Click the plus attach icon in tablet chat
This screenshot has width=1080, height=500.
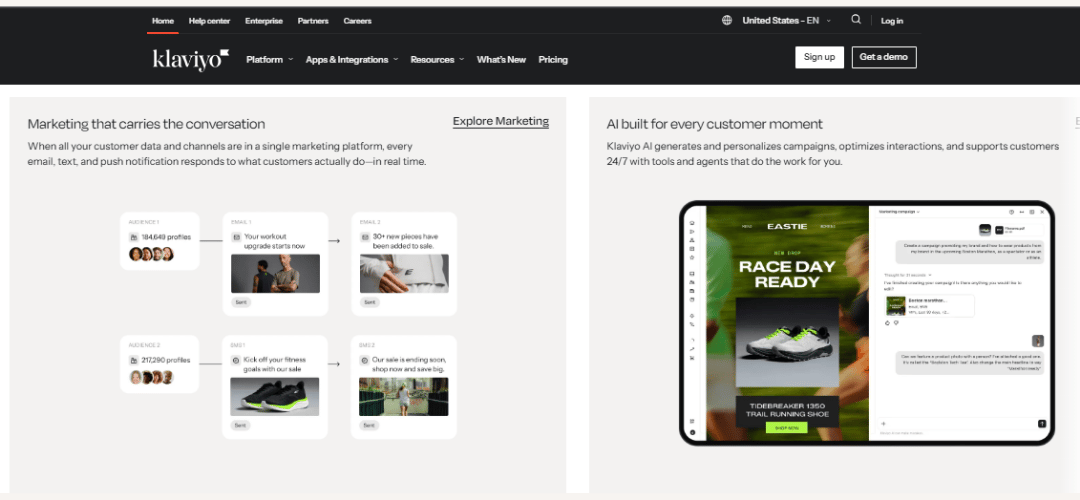[884, 424]
